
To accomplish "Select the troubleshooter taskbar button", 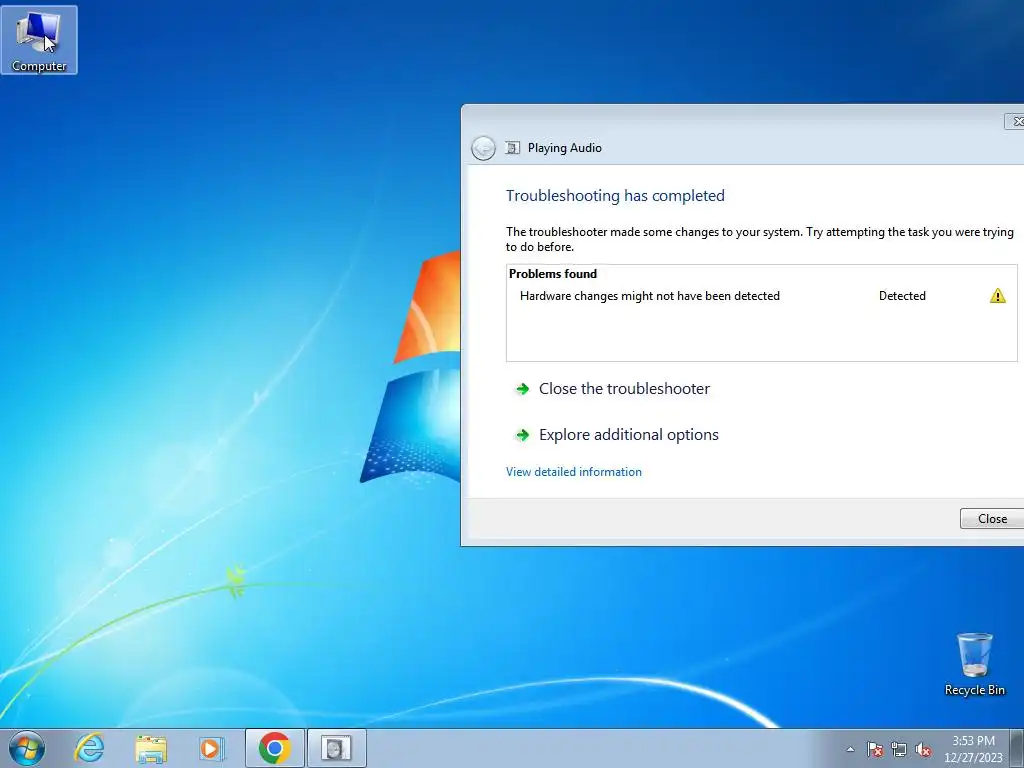I will click(336, 748).
